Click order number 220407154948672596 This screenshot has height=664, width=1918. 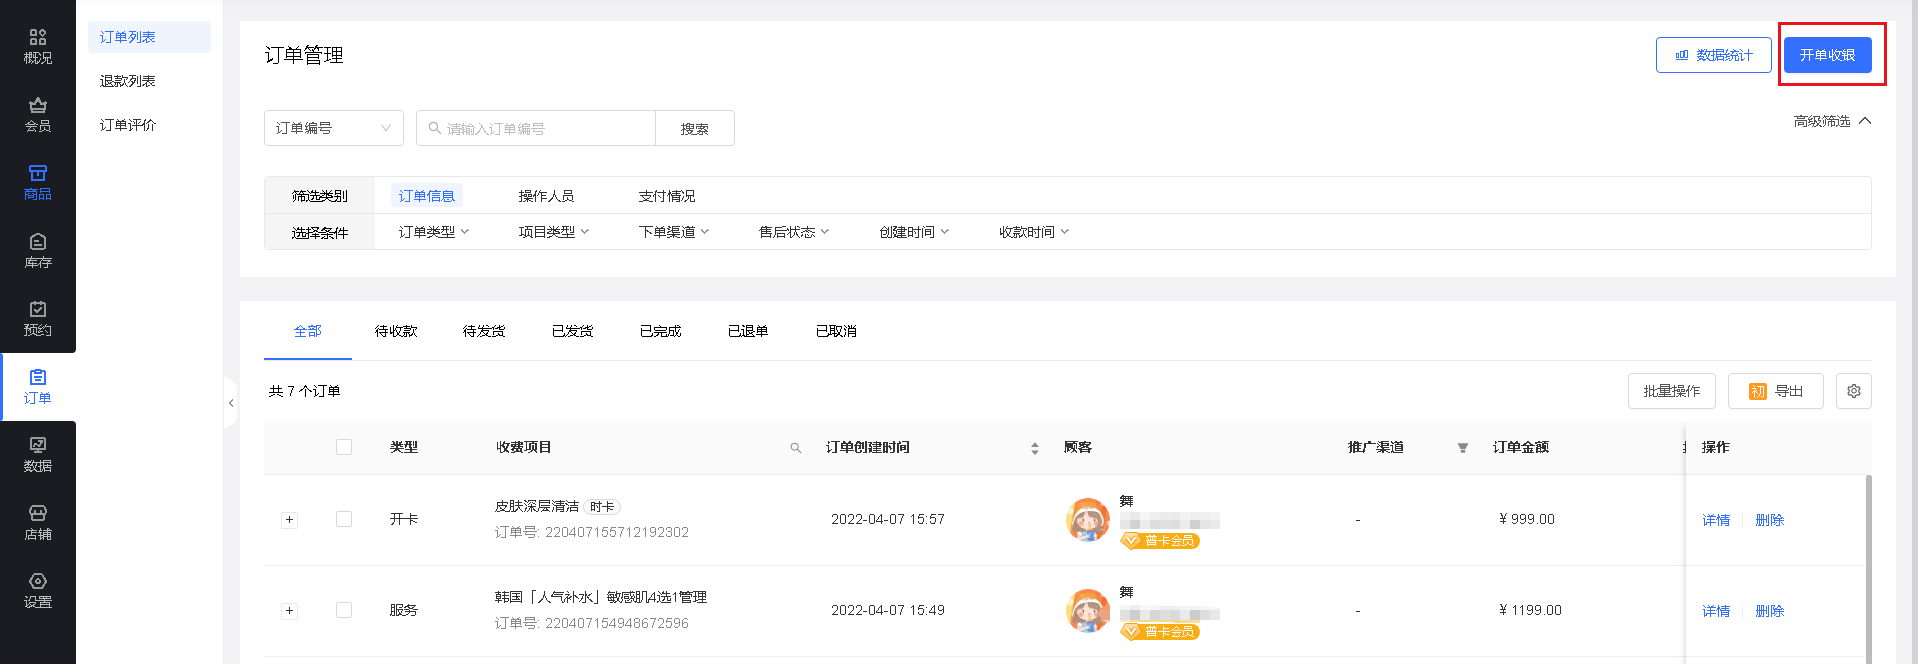pos(617,623)
